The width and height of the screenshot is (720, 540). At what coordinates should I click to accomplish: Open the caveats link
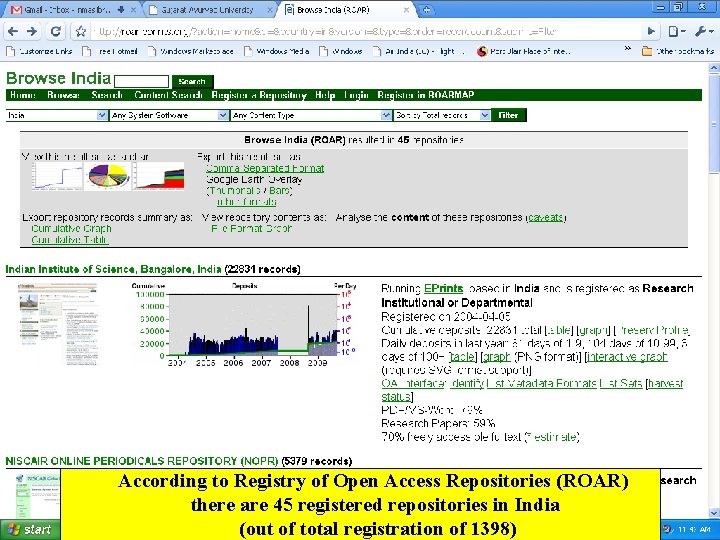click(x=546, y=217)
